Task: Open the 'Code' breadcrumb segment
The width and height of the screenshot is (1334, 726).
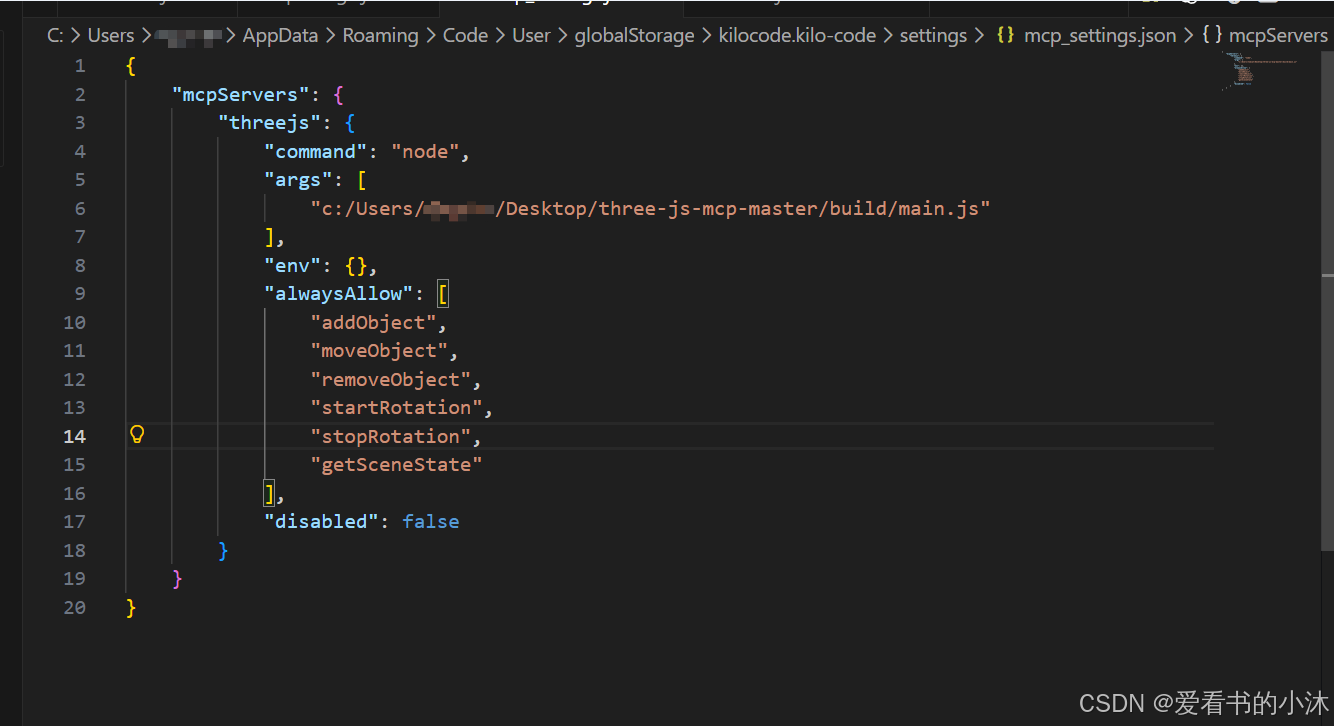Action: point(465,35)
